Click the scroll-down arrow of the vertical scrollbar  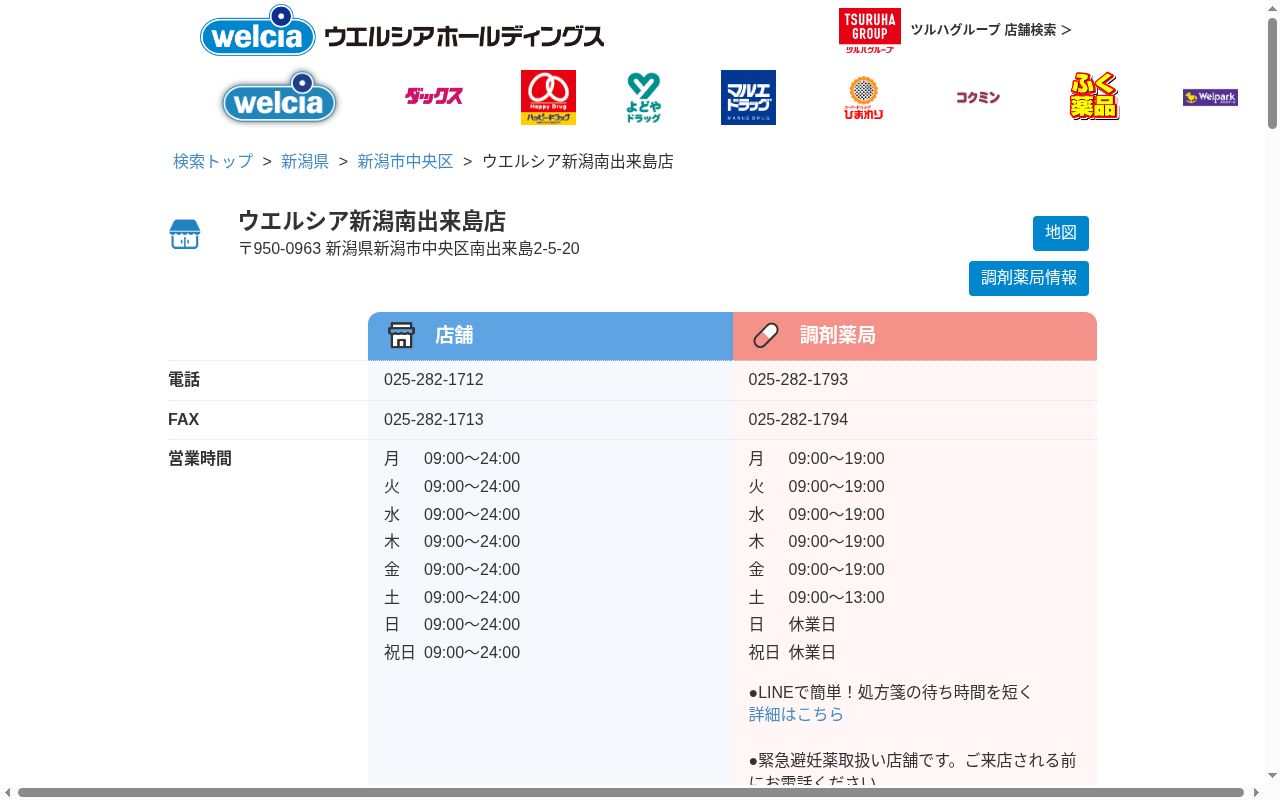pyautogui.click(x=1272, y=776)
